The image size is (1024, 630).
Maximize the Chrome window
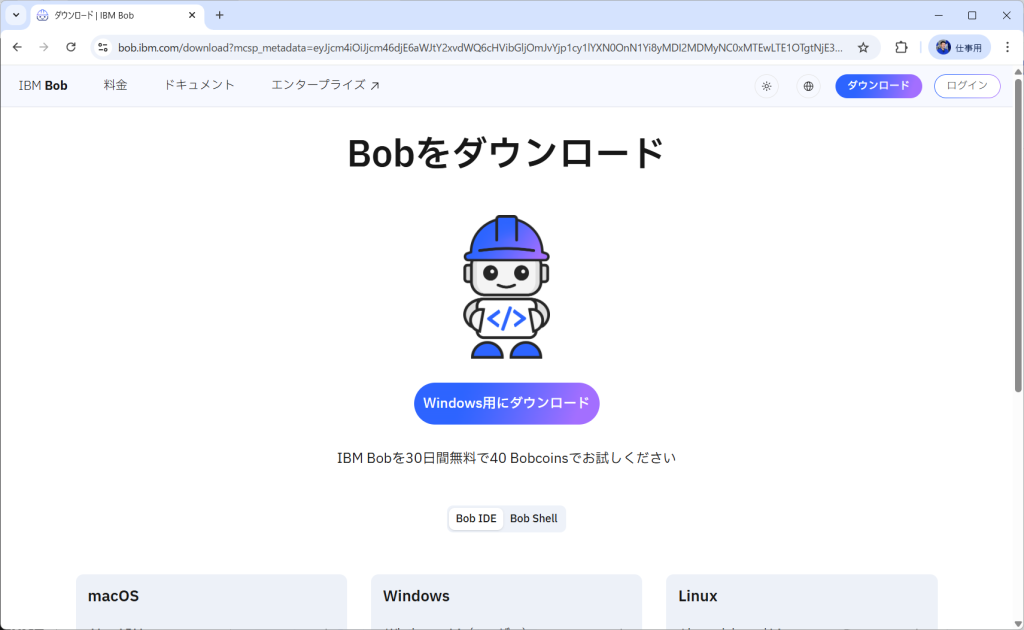click(972, 15)
